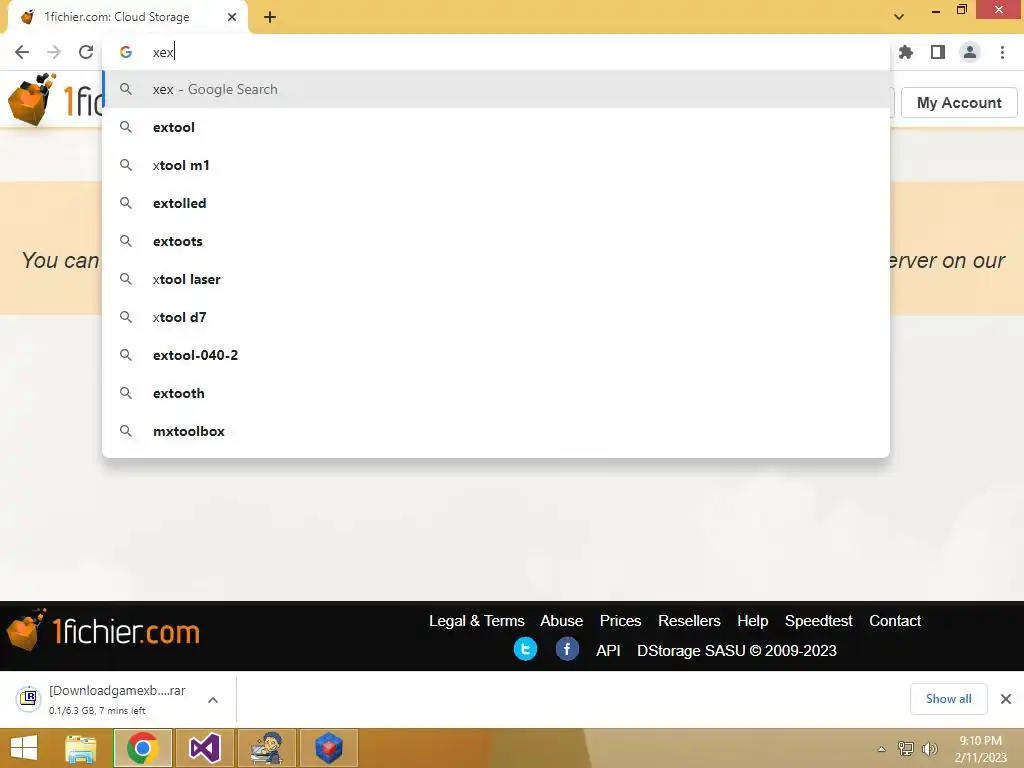The image size is (1024, 768).
Task: Open the cartoon character taskbar app
Action: click(267, 748)
